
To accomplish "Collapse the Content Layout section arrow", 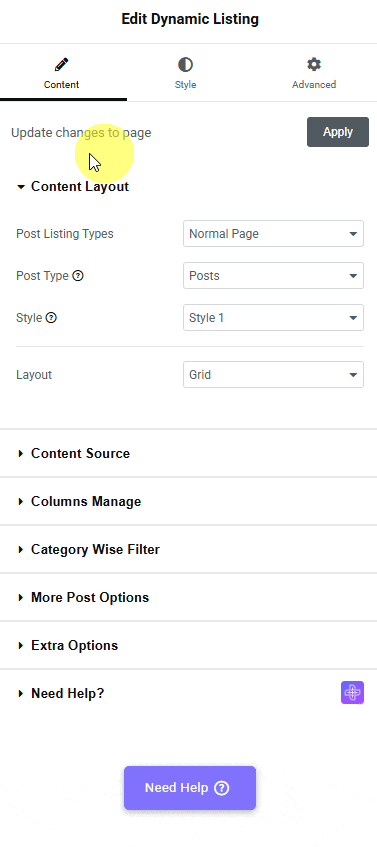I will (21, 187).
